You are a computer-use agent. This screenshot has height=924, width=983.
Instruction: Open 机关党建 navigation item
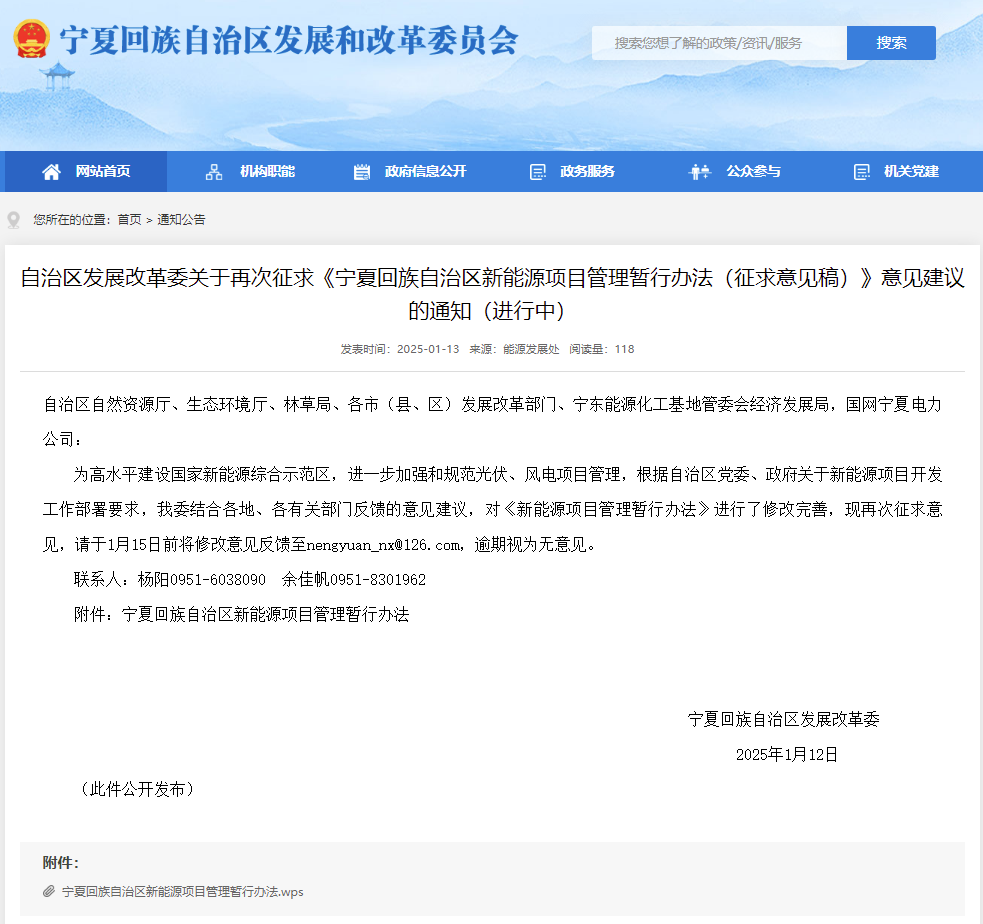tap(911, 172)
